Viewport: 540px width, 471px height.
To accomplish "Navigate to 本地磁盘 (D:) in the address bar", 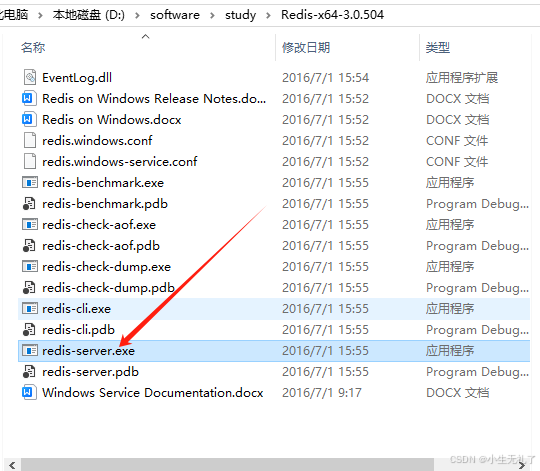I will coord(89,15).
